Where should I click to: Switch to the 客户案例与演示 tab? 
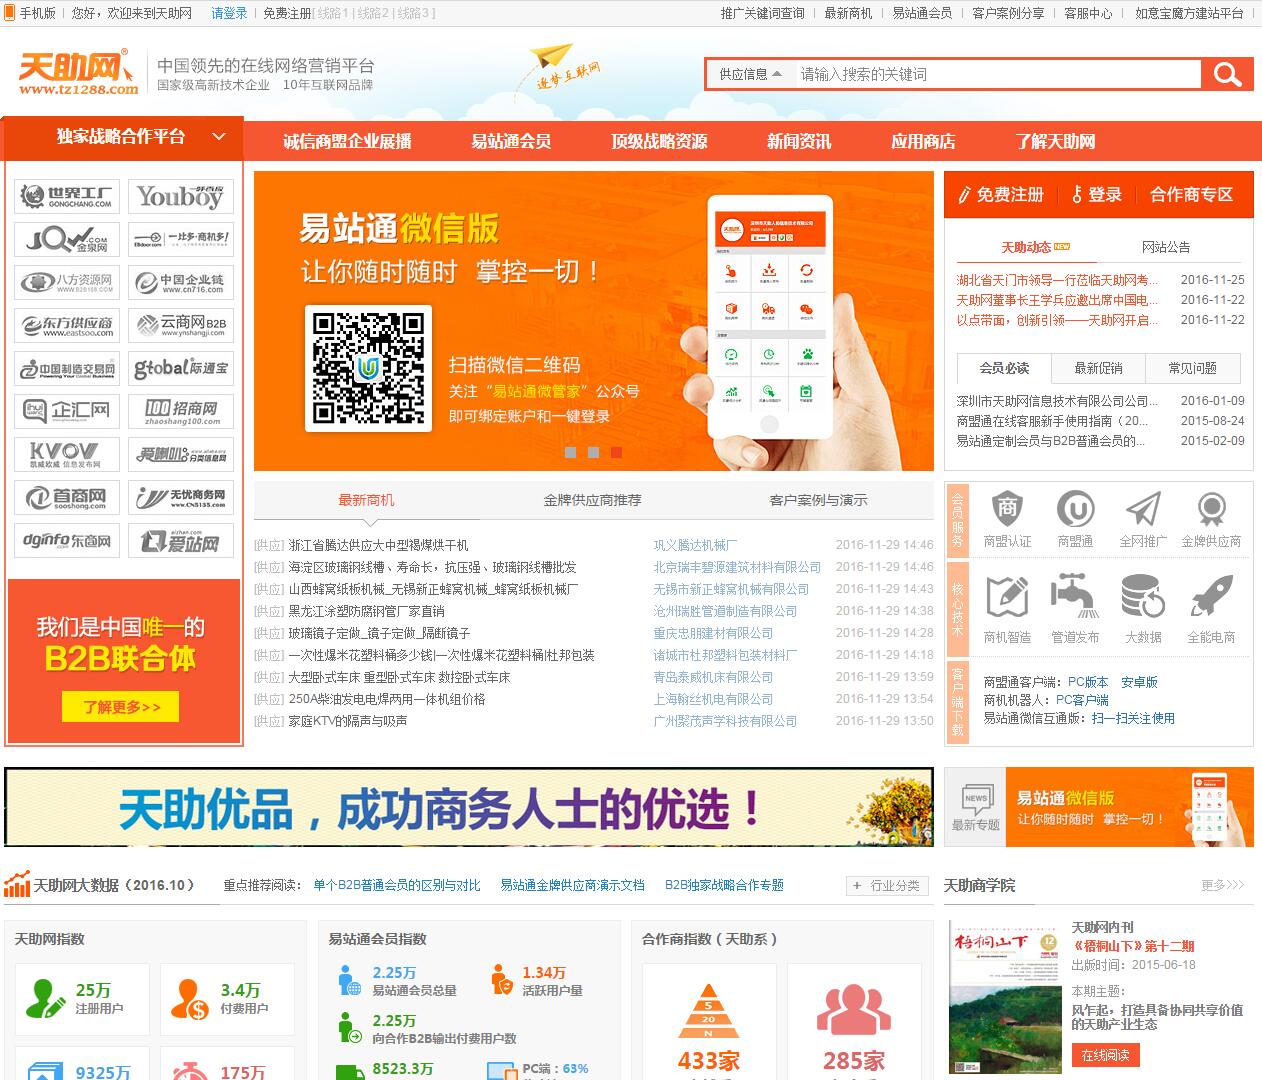click(818, 500)
